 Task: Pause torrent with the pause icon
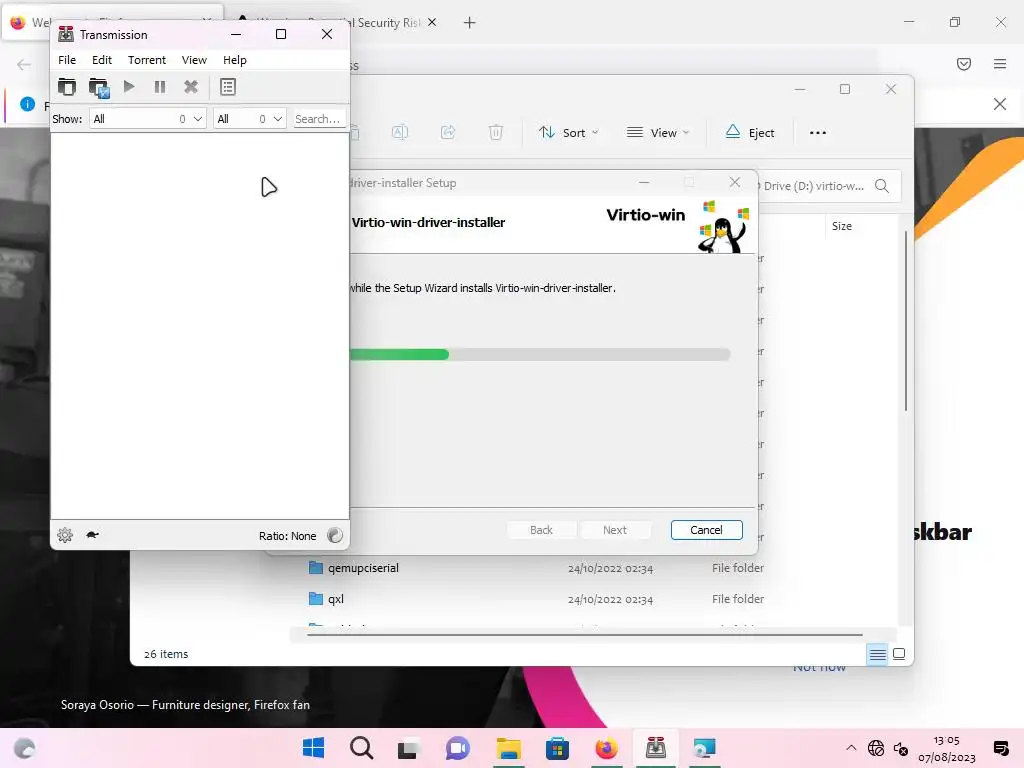tap(160, 87)
